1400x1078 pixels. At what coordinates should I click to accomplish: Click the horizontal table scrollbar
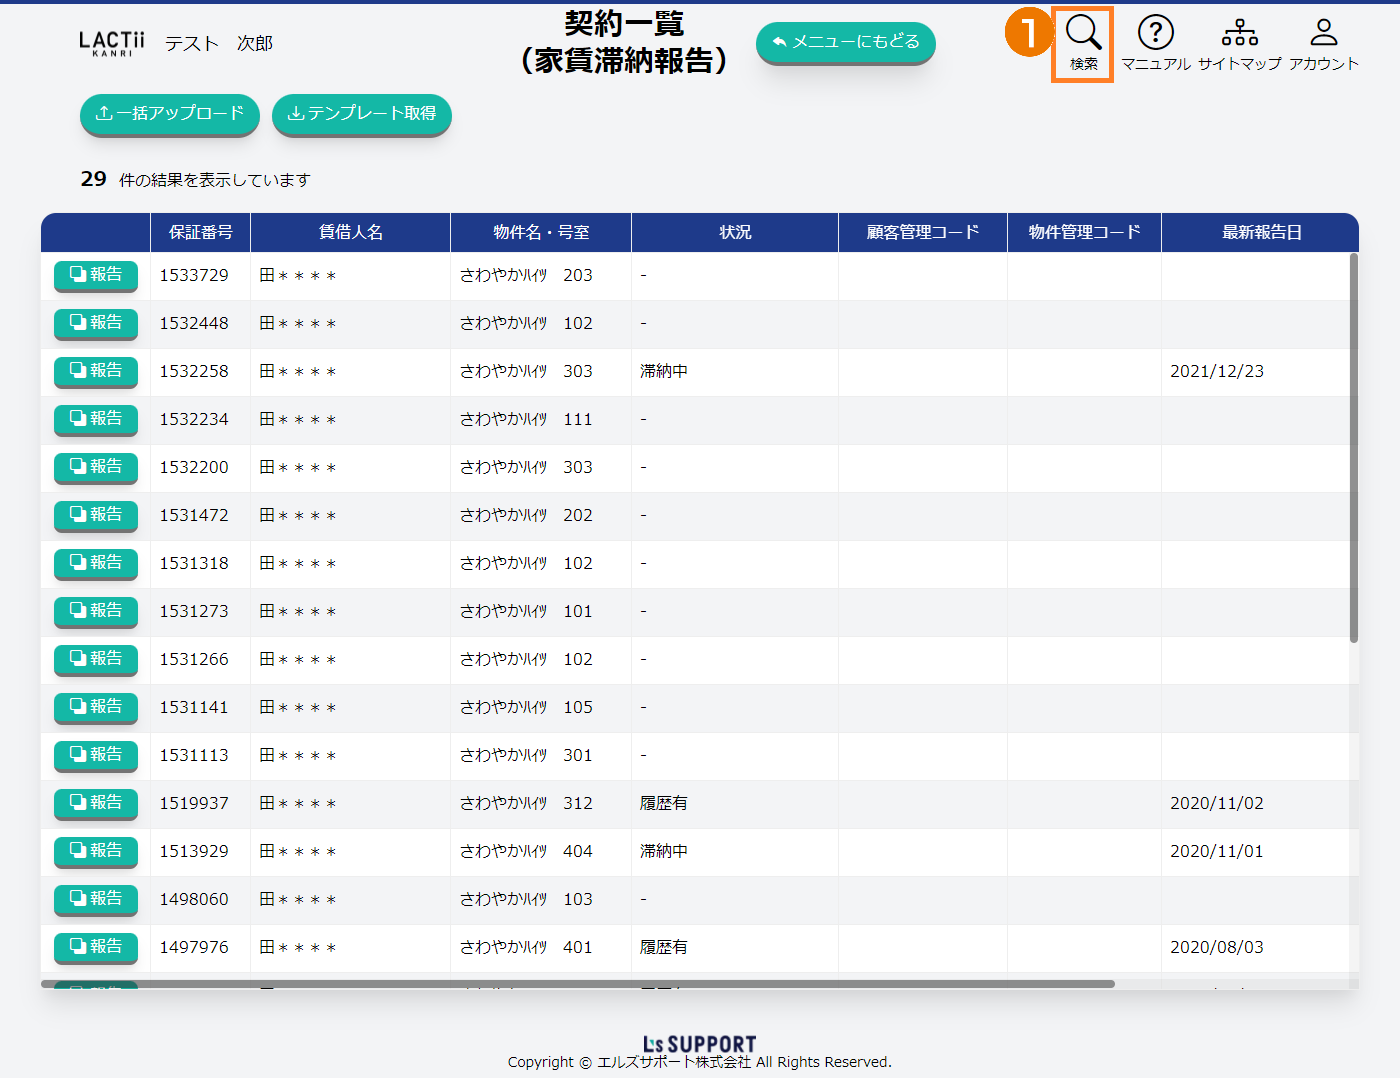578,984
